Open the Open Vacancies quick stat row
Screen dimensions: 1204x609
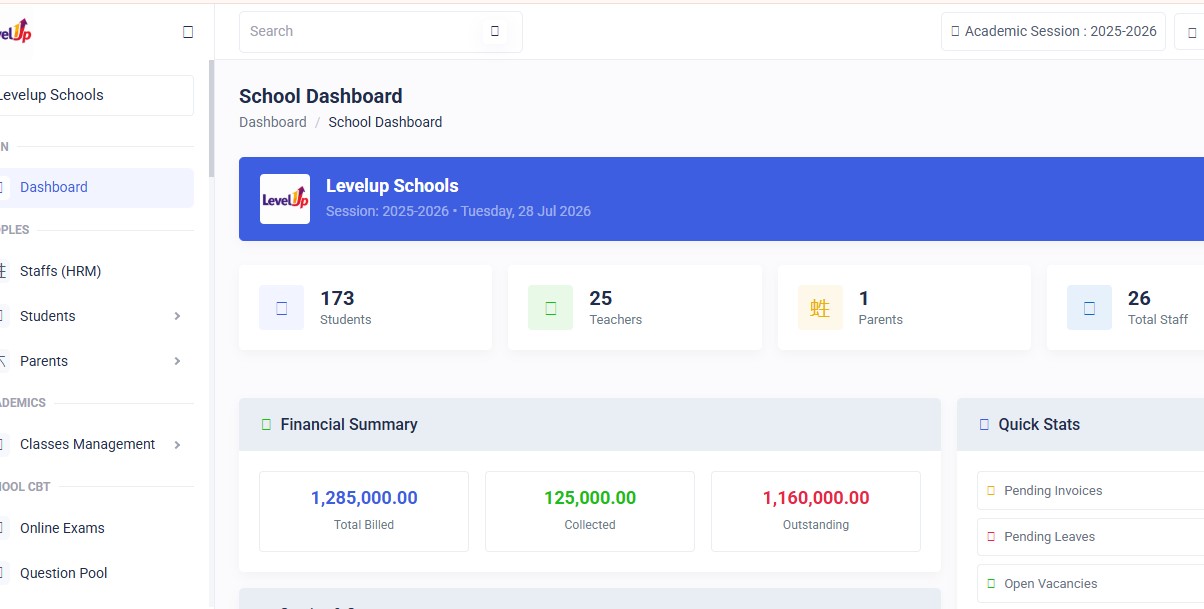tap(1090, 584)
